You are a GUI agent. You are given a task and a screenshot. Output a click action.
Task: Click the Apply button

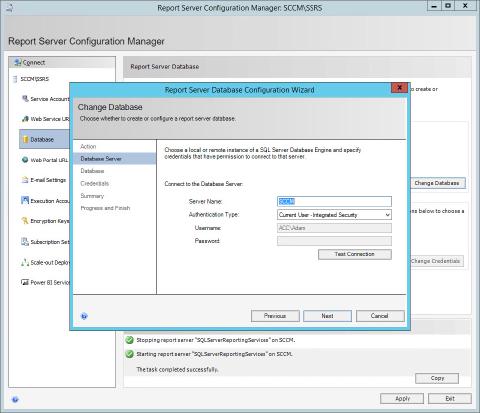click(x=402, y=399)
